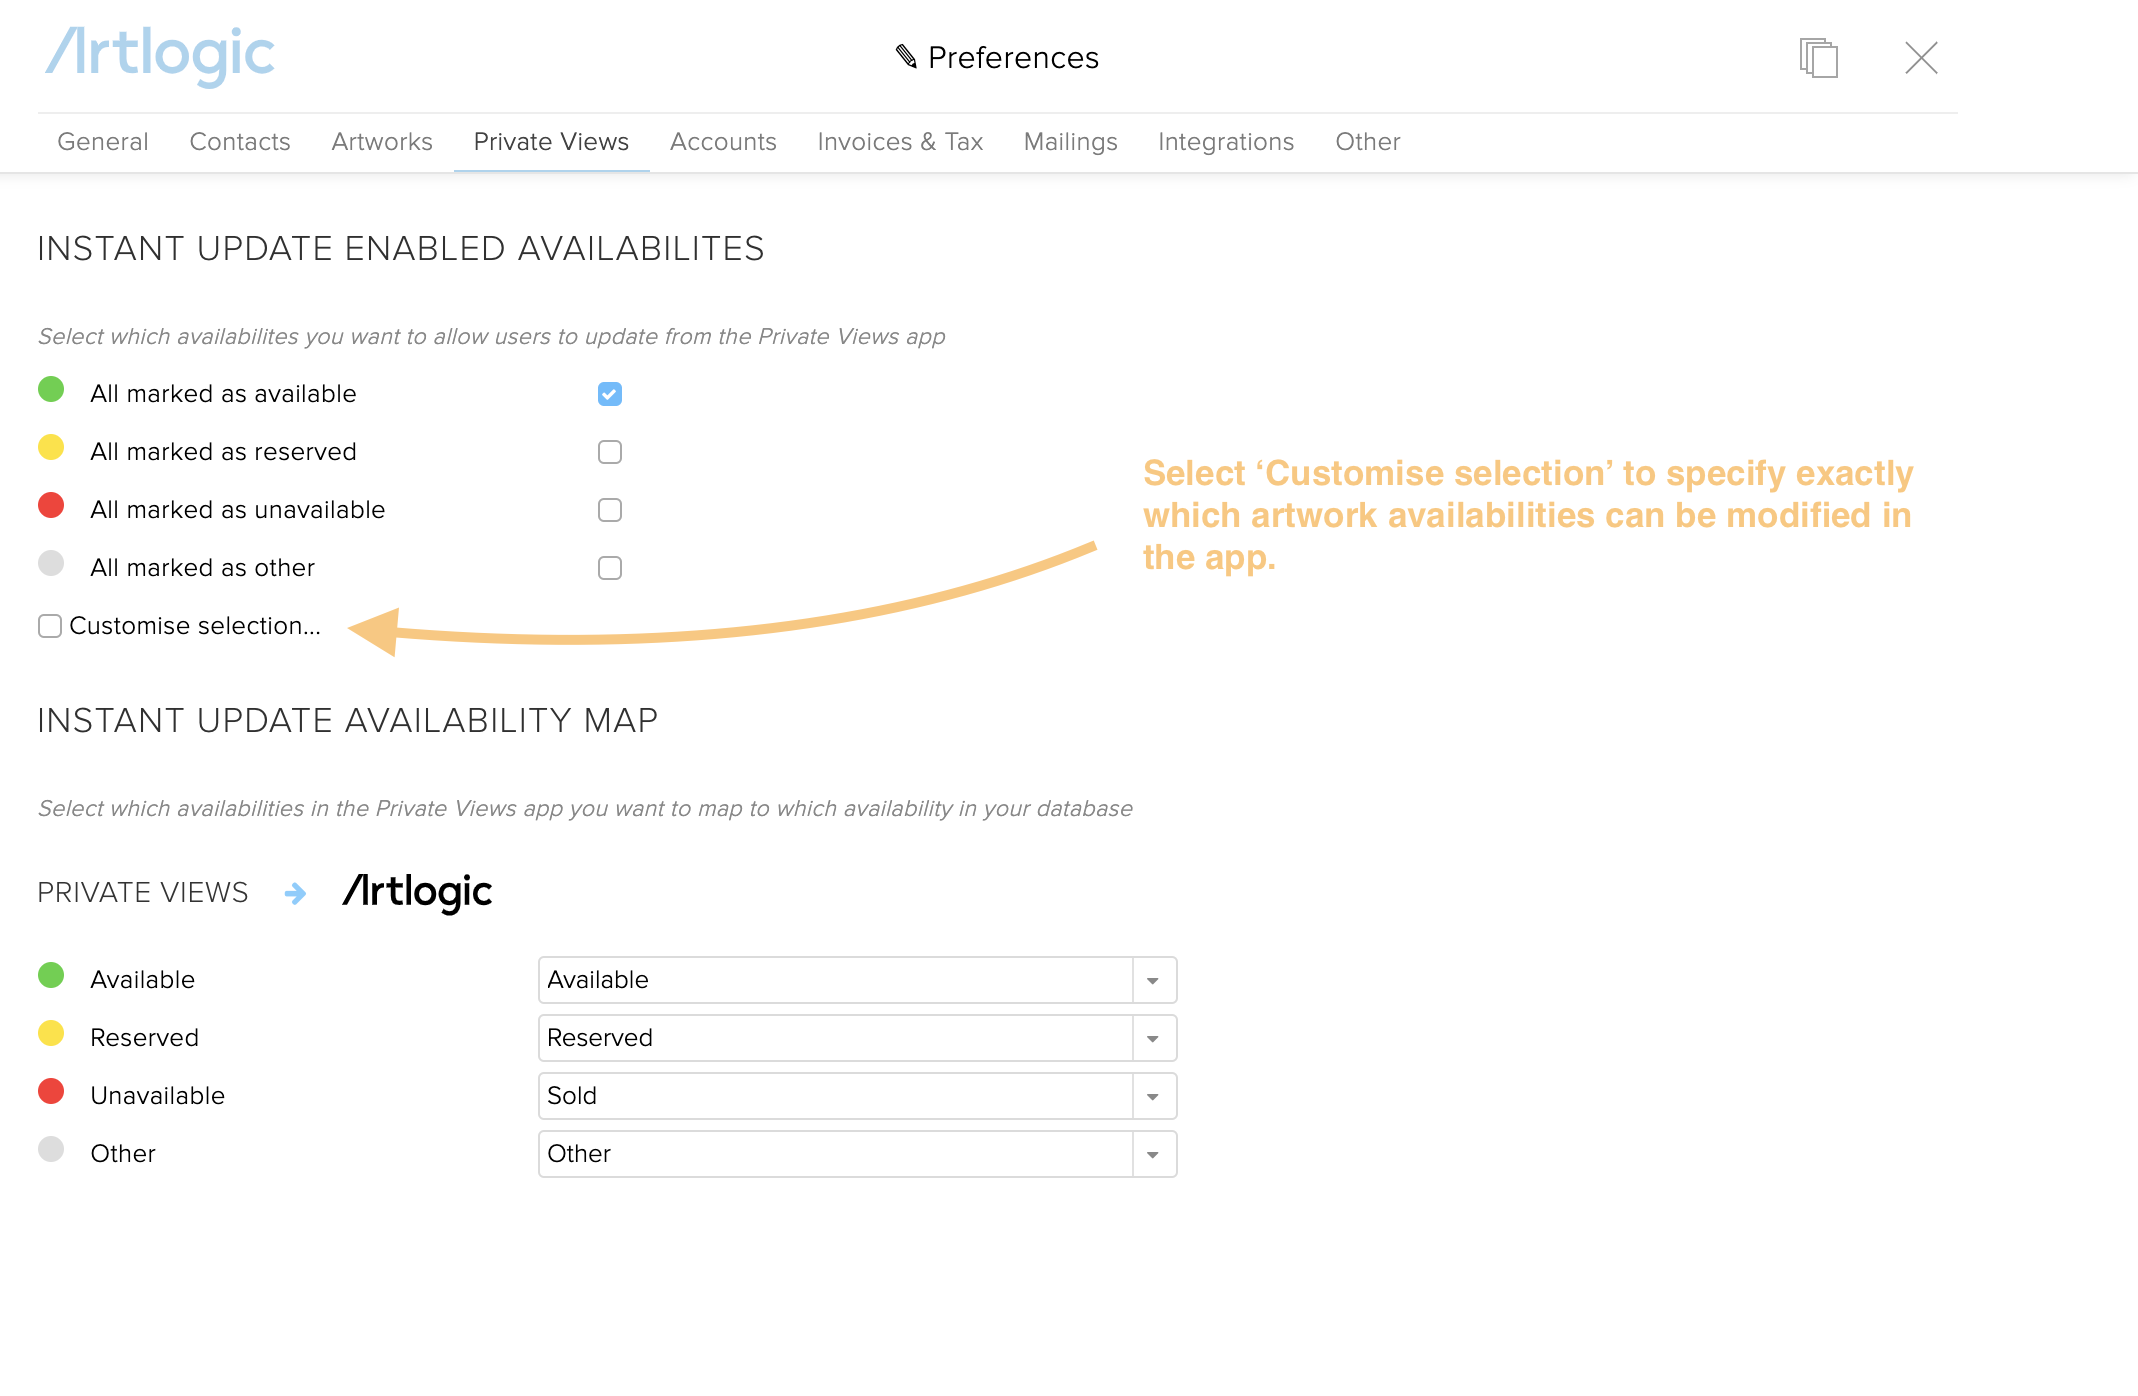Click green dot beside All marked as available
The image size is (2138, 1396).
pos(51,390)
